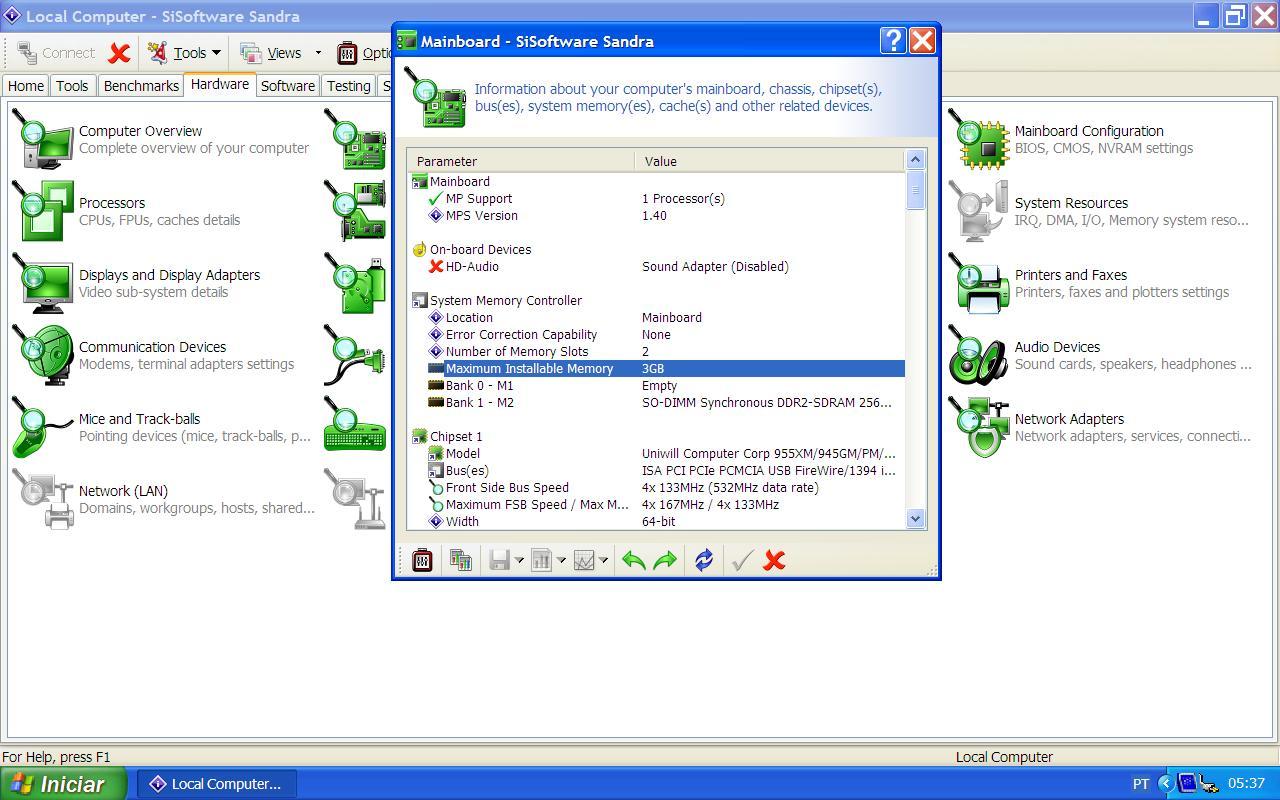The width and height of the screenshot is (1280, 800).
Task: Click the taskbar clock showing 05:37
Action: click(x=1246, y=784)
